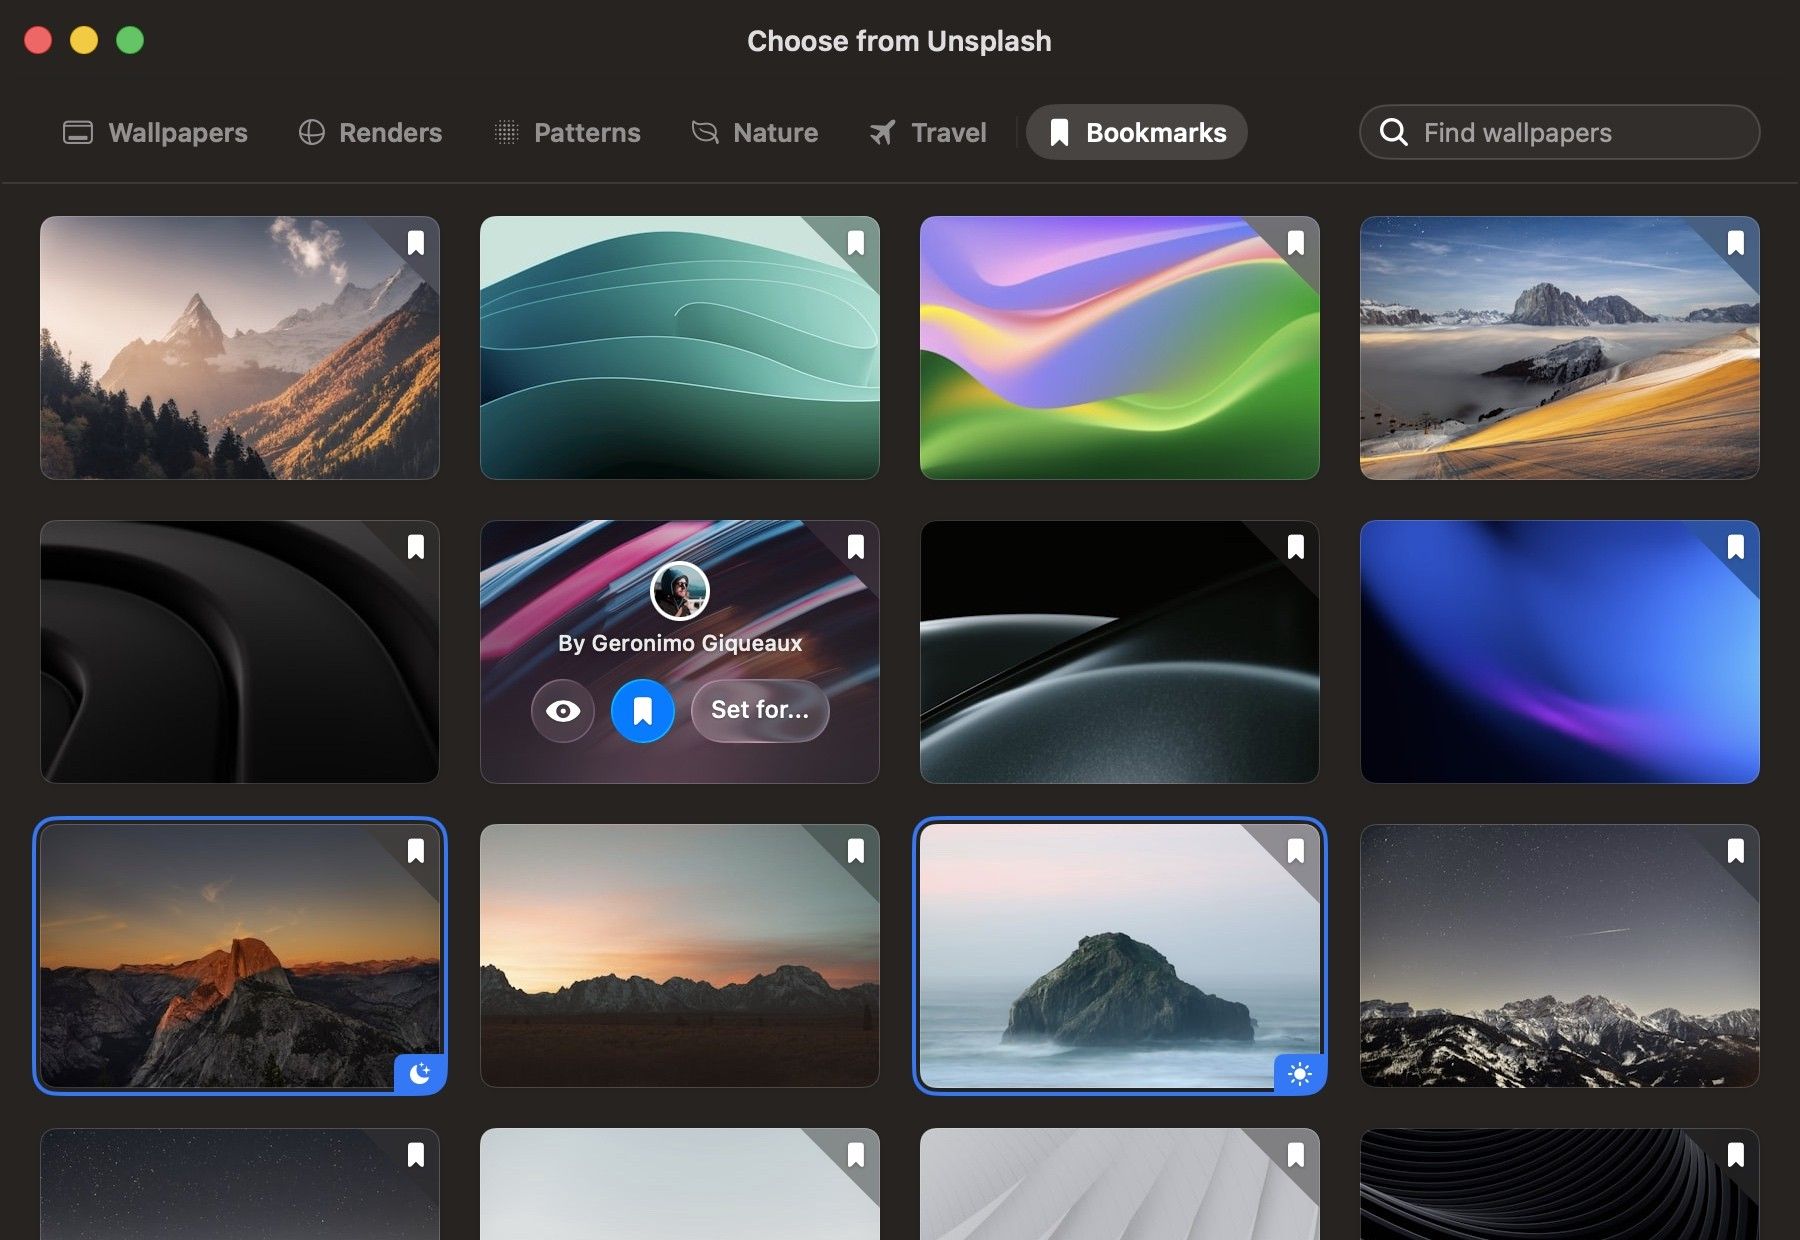Select the Half Dome sunset wallpaper

coord(240,956)
